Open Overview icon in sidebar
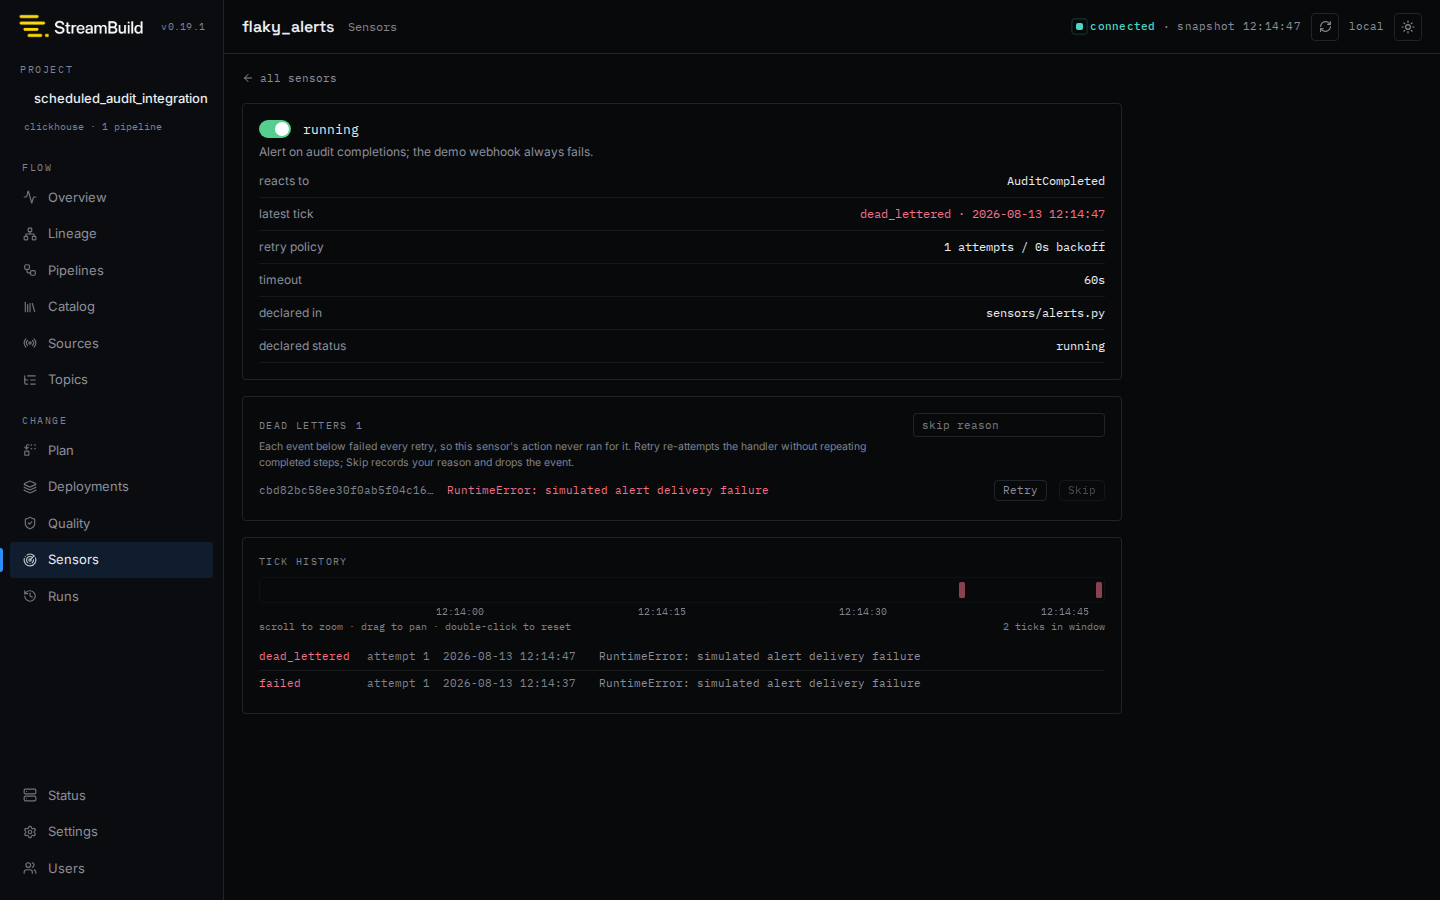 (30, 197)
